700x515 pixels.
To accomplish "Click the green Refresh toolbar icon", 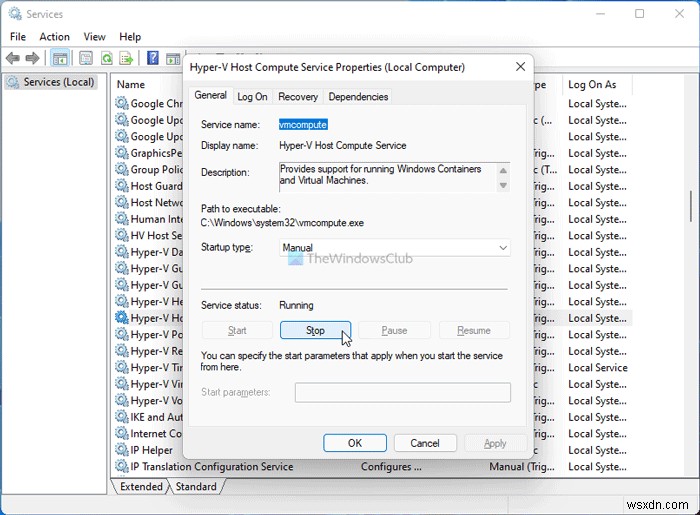I will coord(107,58).
